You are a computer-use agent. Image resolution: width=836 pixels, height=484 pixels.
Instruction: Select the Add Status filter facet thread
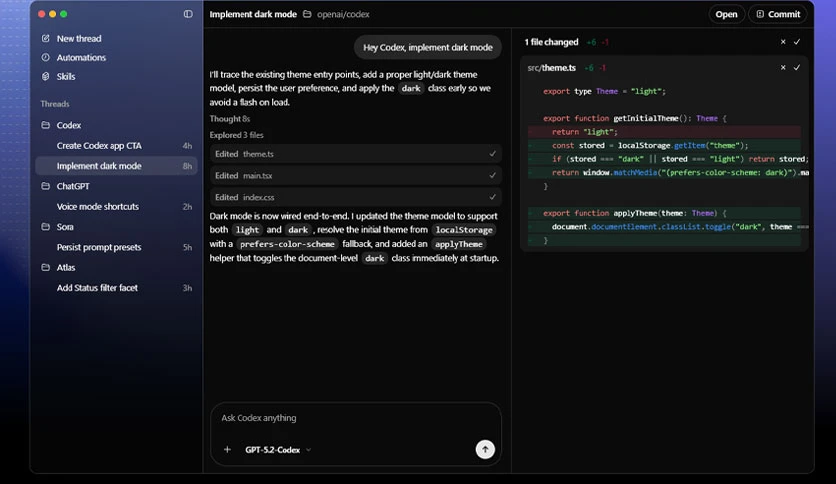(x=116, y=287)
